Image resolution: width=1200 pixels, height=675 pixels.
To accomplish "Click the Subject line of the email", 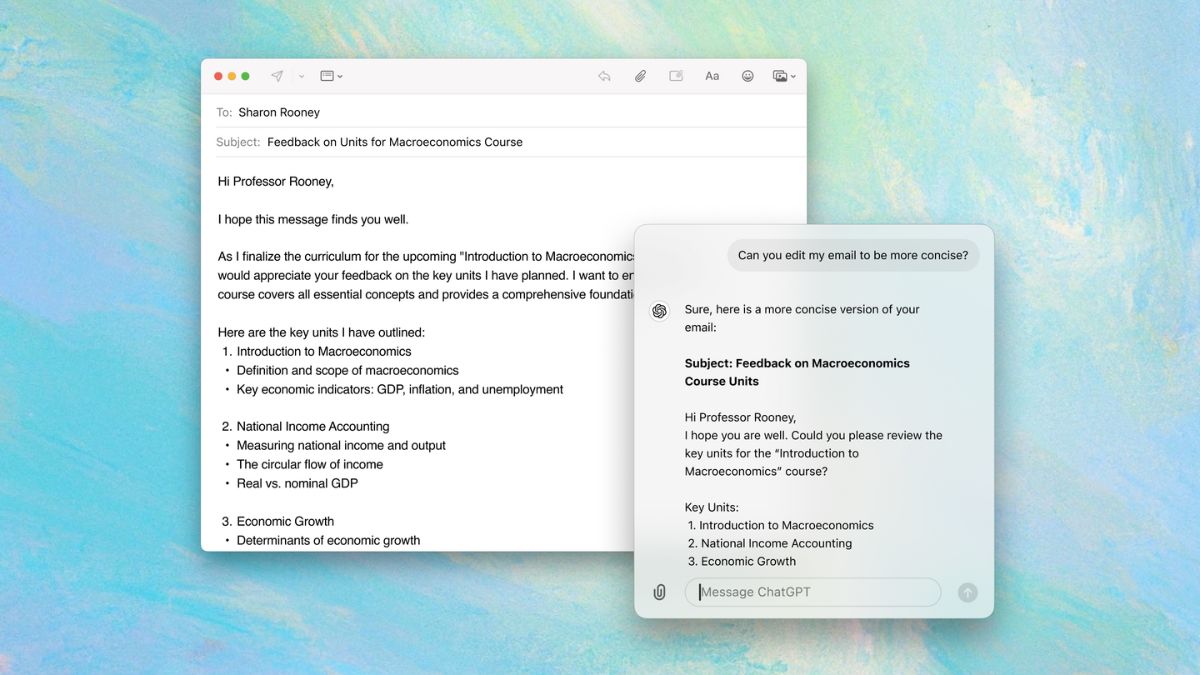I will click(394, 142).
